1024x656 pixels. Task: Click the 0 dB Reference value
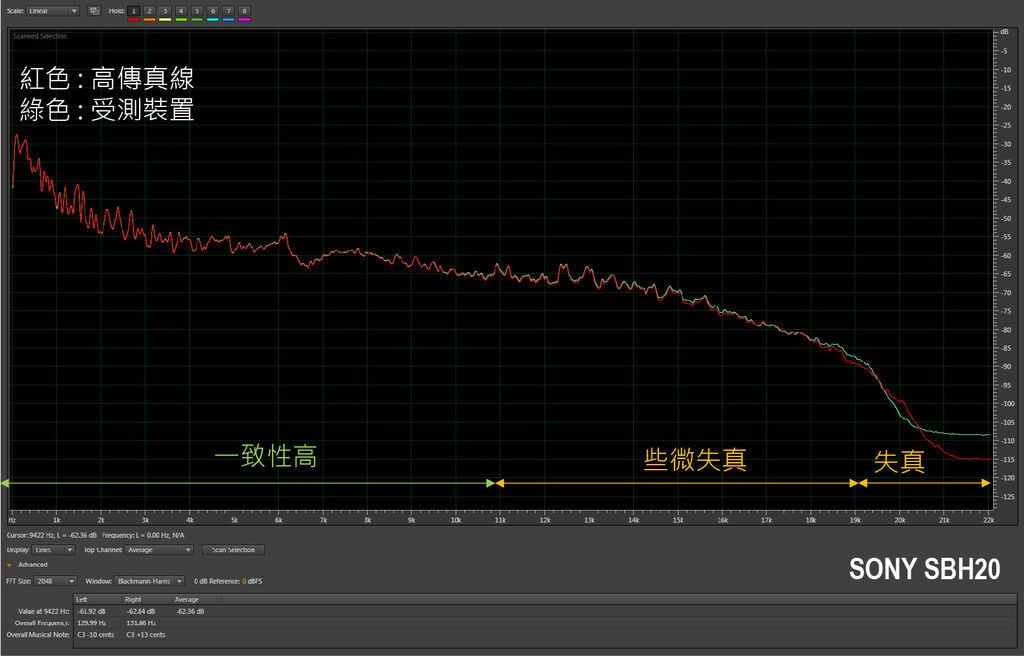tap(243, 581)
